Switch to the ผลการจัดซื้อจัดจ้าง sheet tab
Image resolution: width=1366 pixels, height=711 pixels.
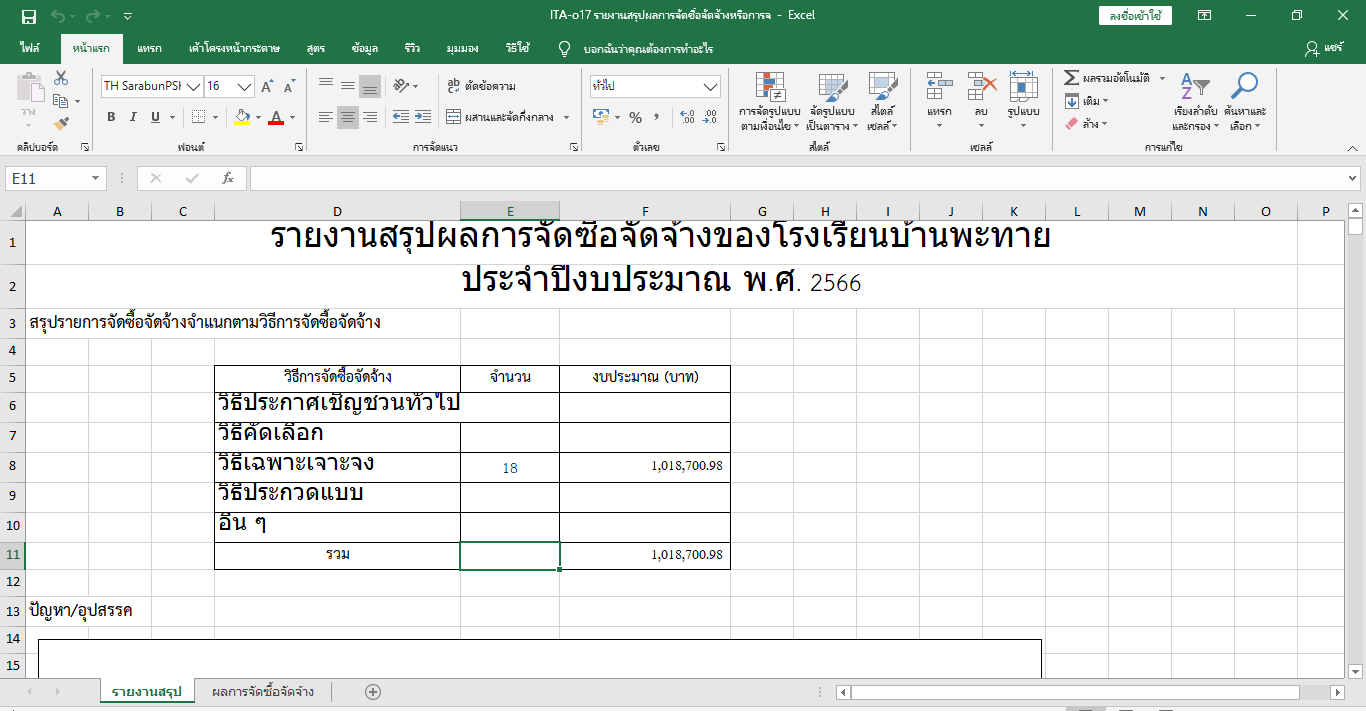tap(263, 692)
